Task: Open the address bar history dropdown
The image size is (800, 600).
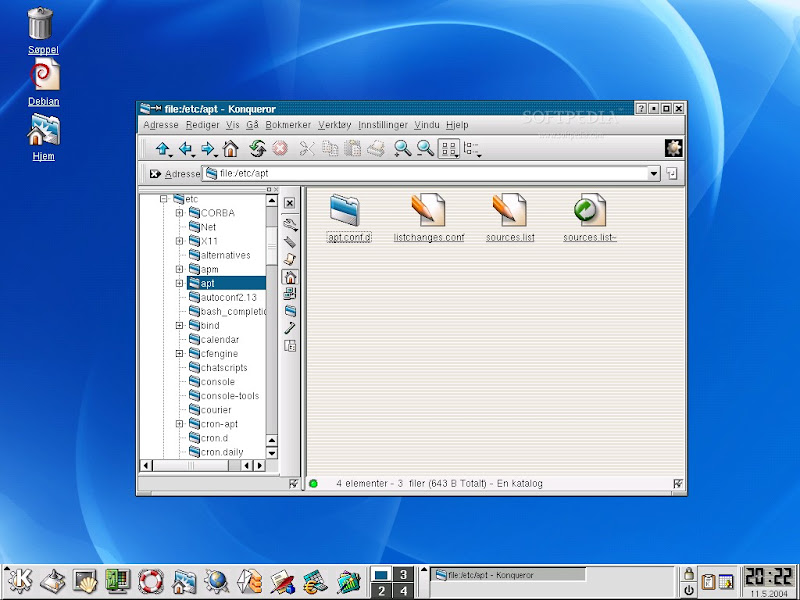Action: pyautogui.click(x=654, y=173)
